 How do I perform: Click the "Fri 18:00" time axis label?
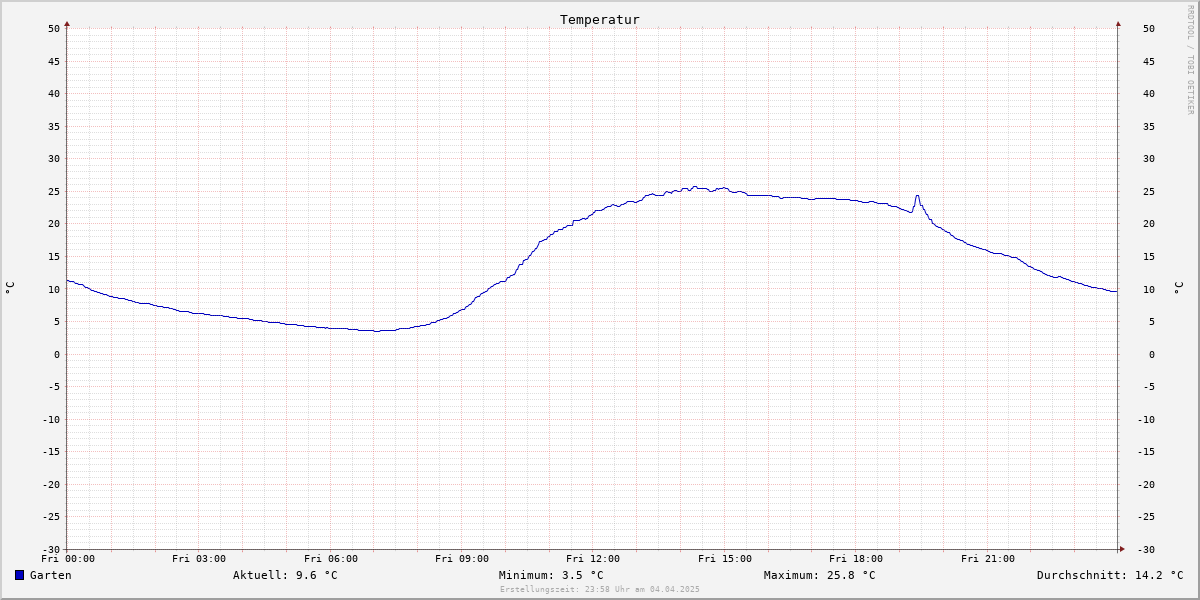(x=856, y=559)
